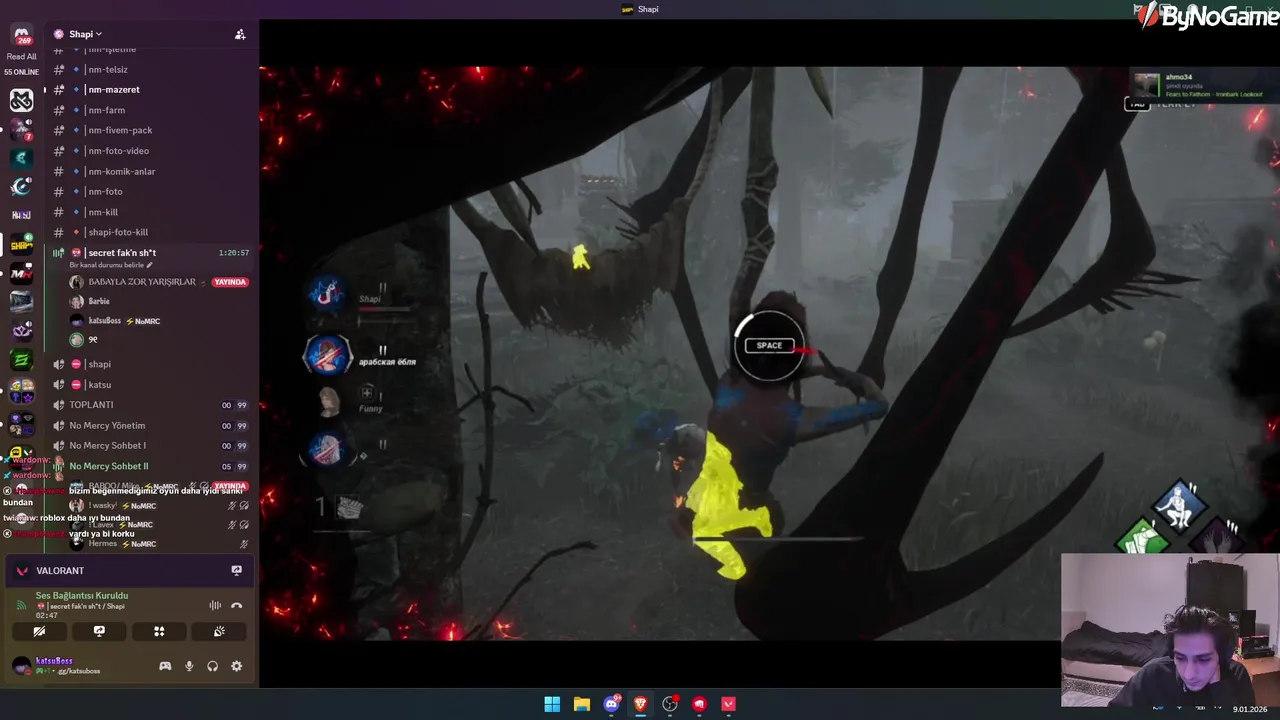Screen dimensions: 1280x720
Task: Share your screen button in voice panel
Action: point(99,631)
